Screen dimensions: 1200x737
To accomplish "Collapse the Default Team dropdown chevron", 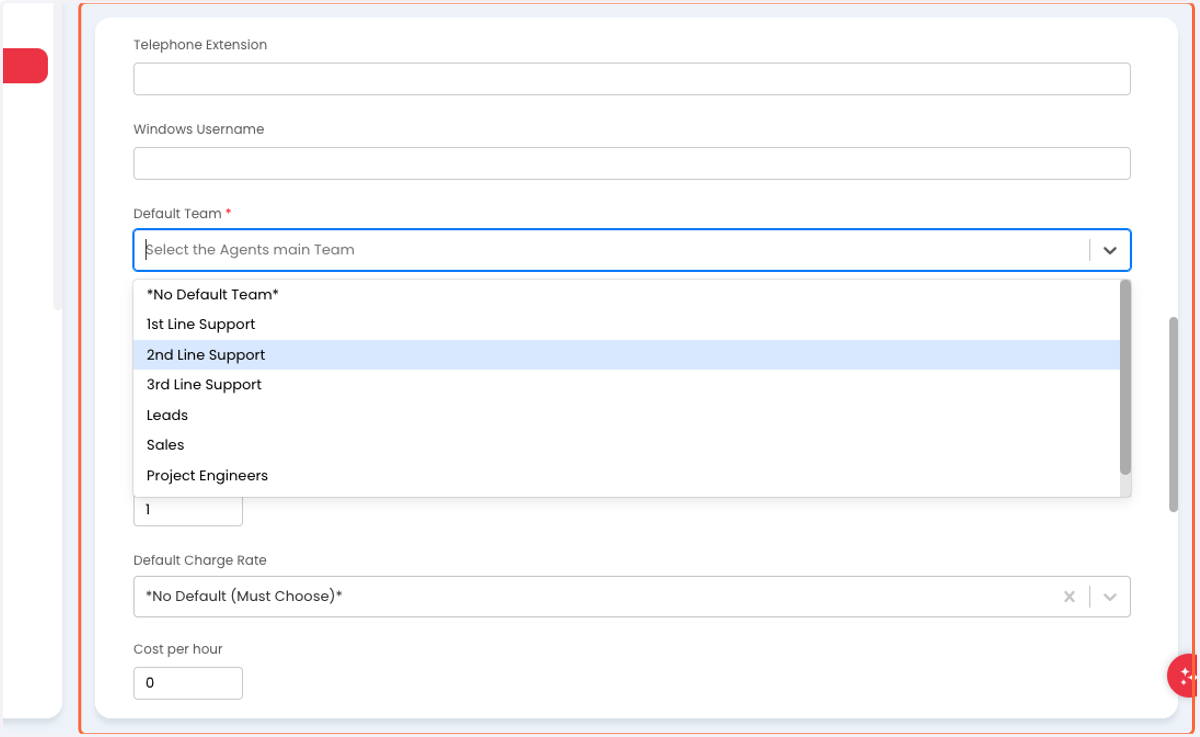I will click(x=1110, y=250).
